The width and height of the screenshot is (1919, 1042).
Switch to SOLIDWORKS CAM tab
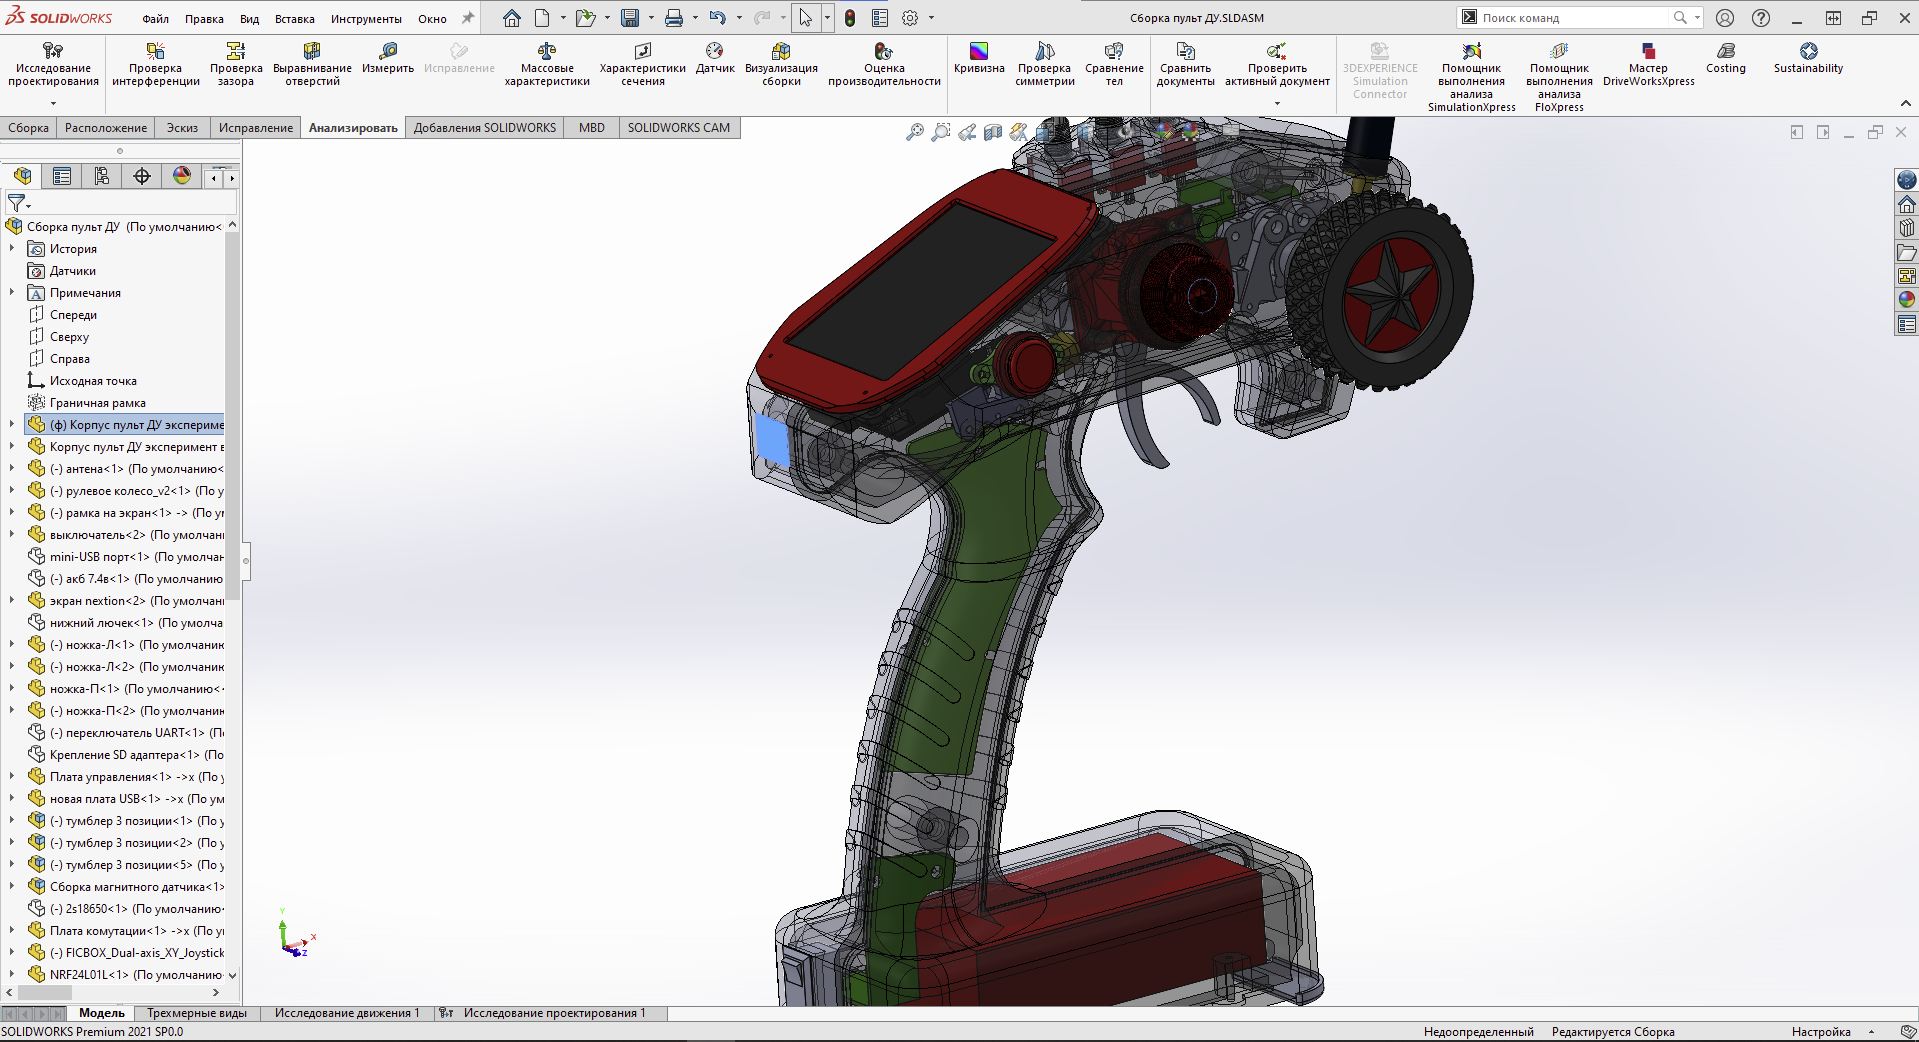coord(679,128)
